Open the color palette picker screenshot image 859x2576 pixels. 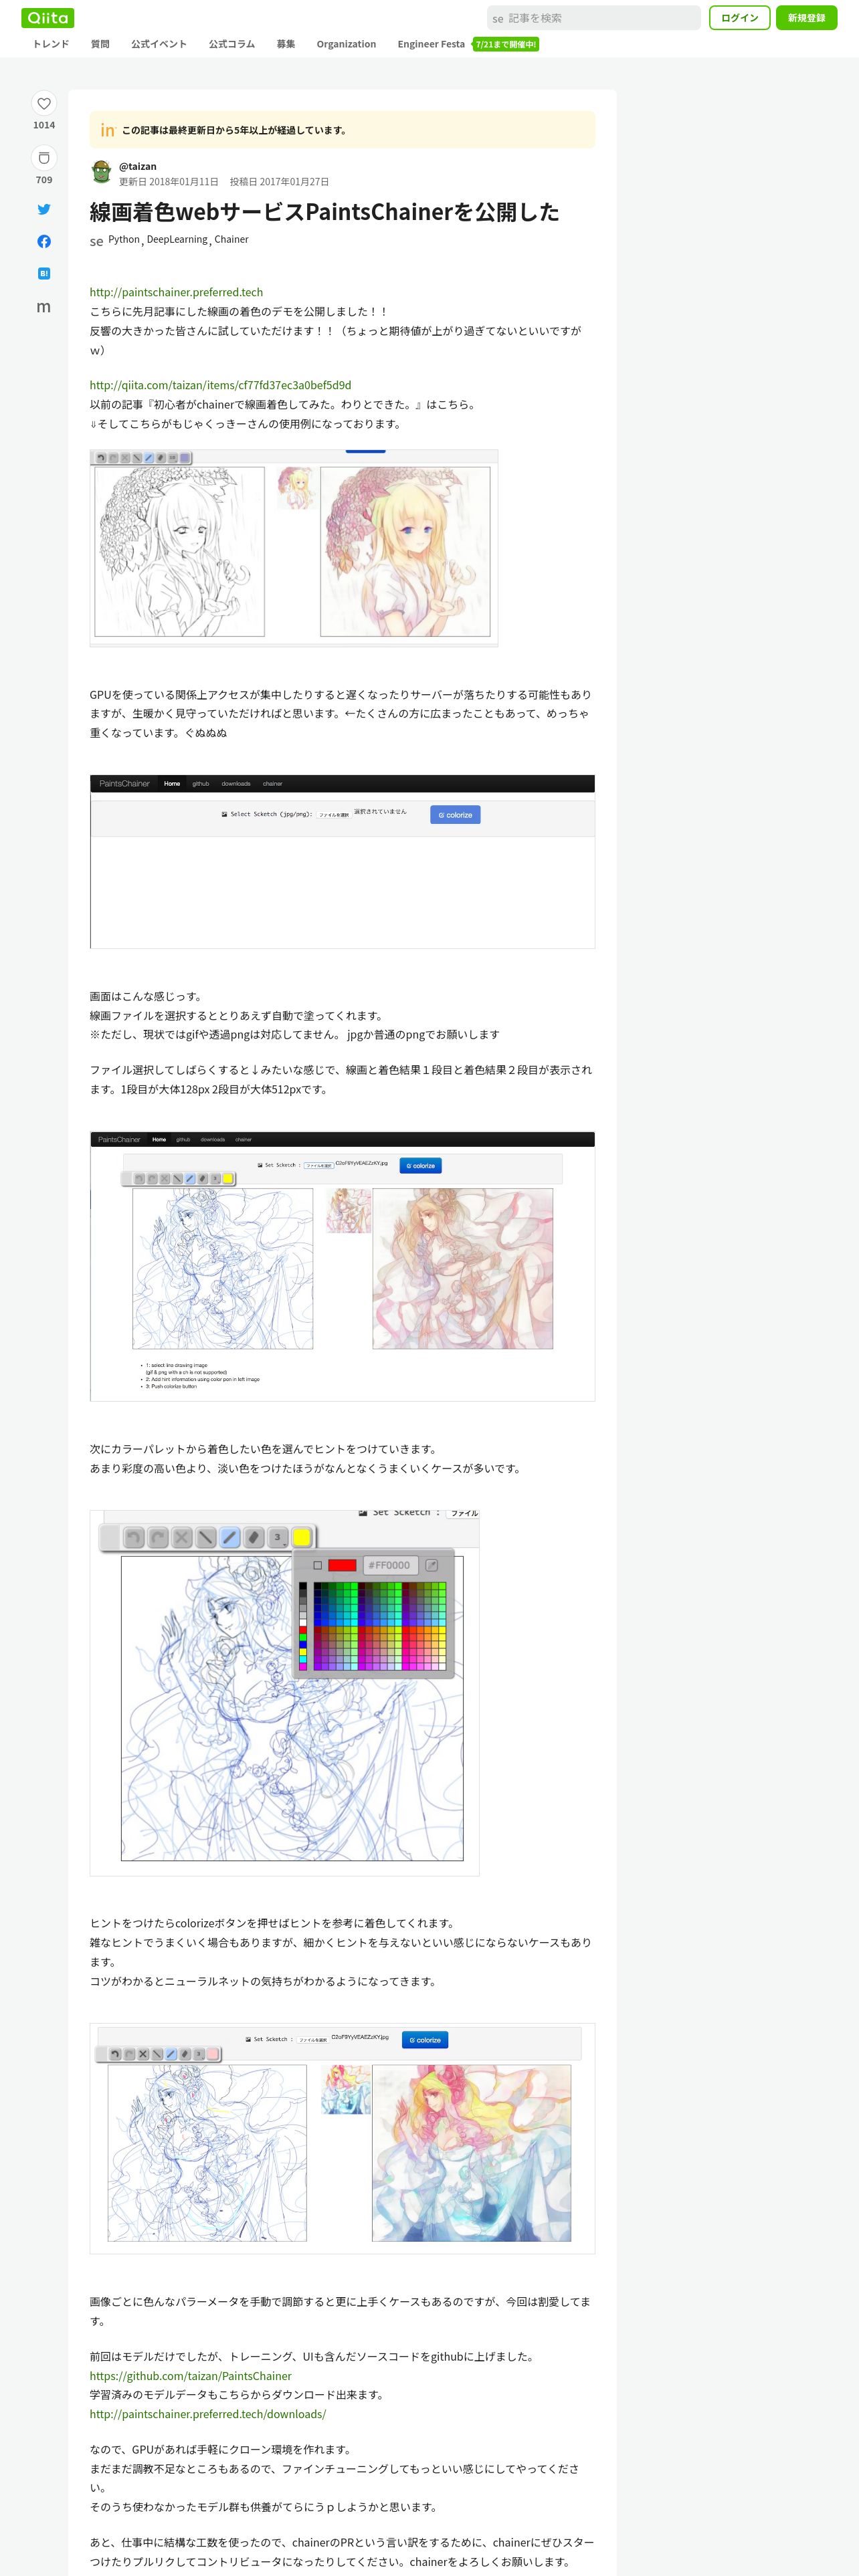tap(284, 1693)
